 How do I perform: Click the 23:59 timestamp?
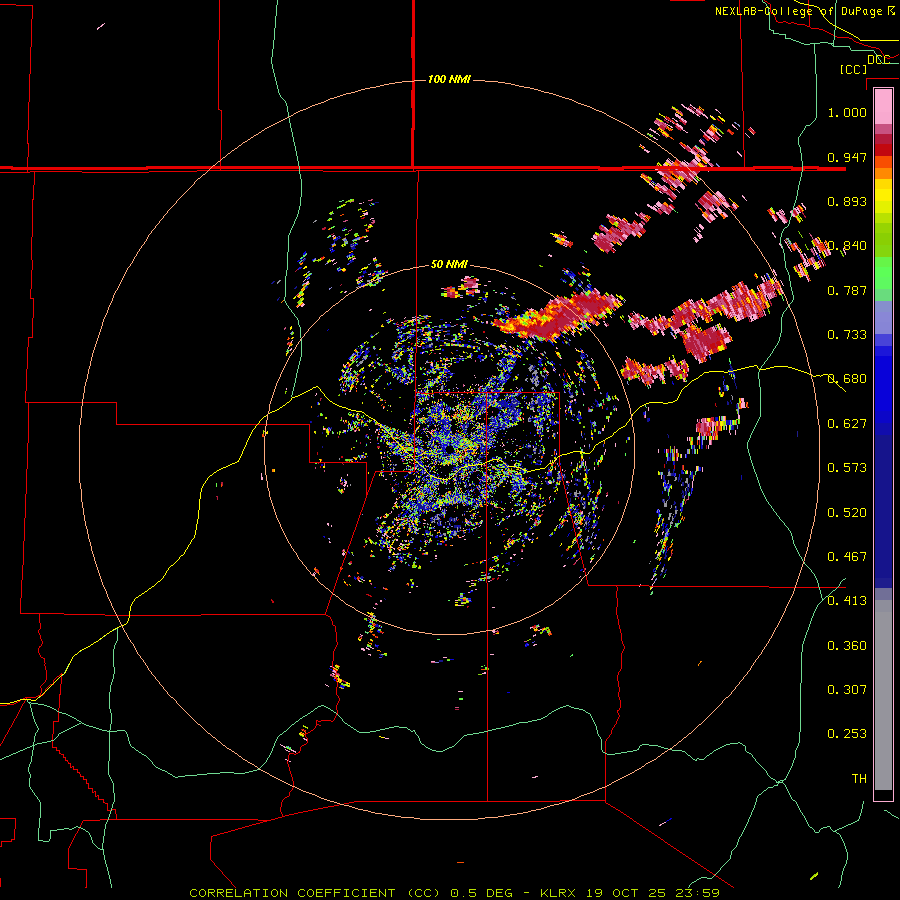(697, 893)
